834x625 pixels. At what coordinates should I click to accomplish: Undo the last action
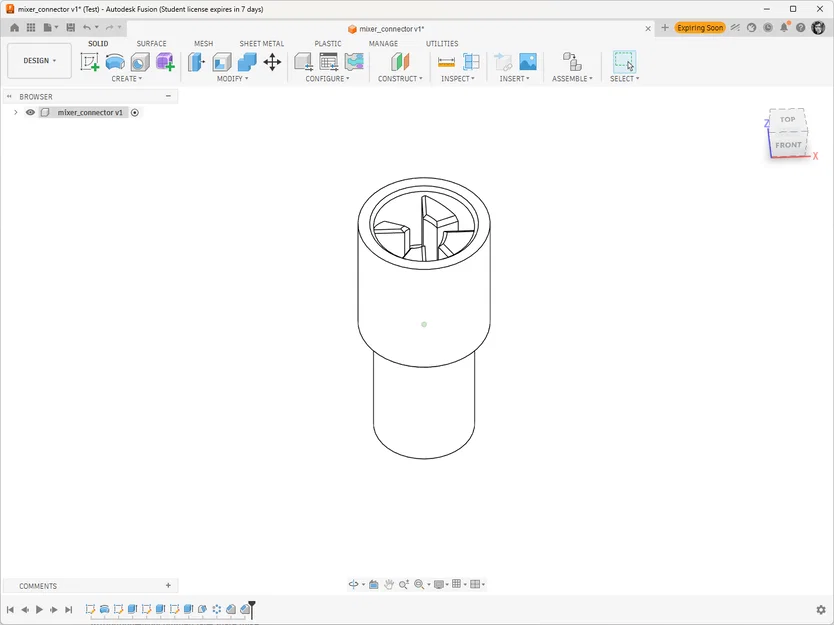click(x=87, y=28)
